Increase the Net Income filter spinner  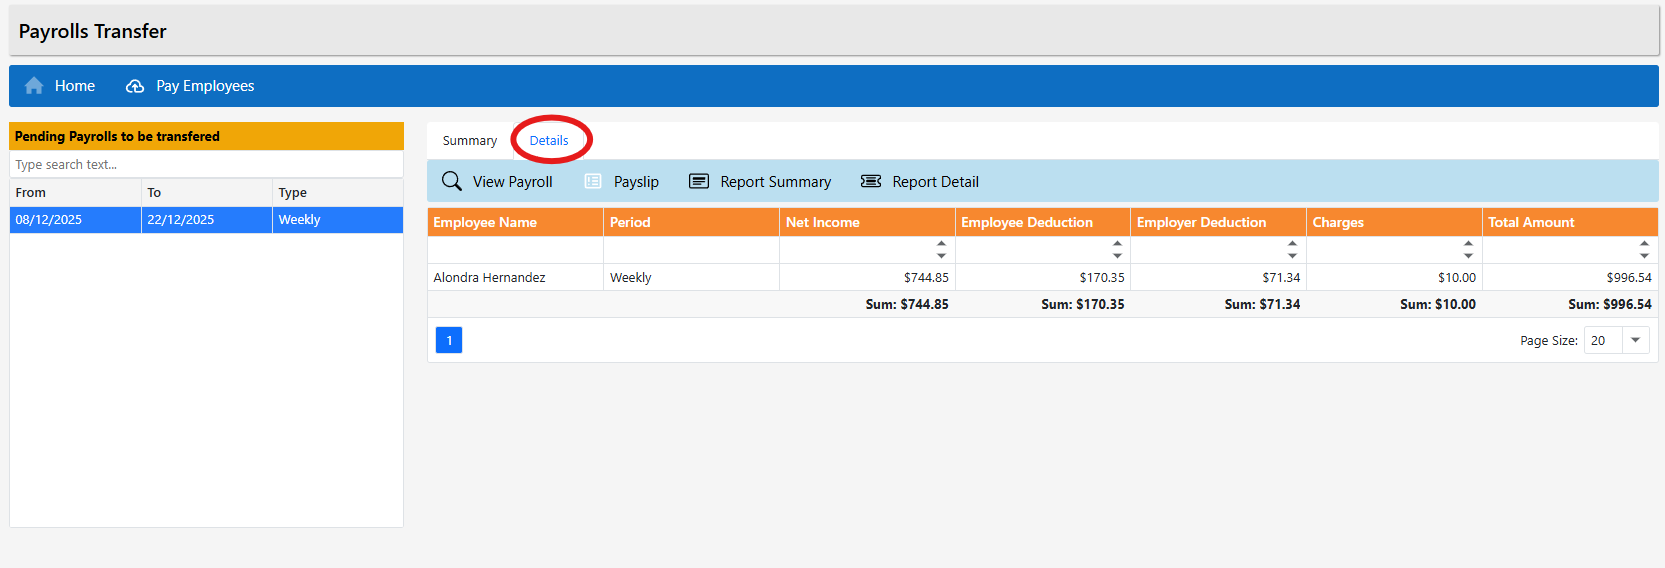click(942, 244)
